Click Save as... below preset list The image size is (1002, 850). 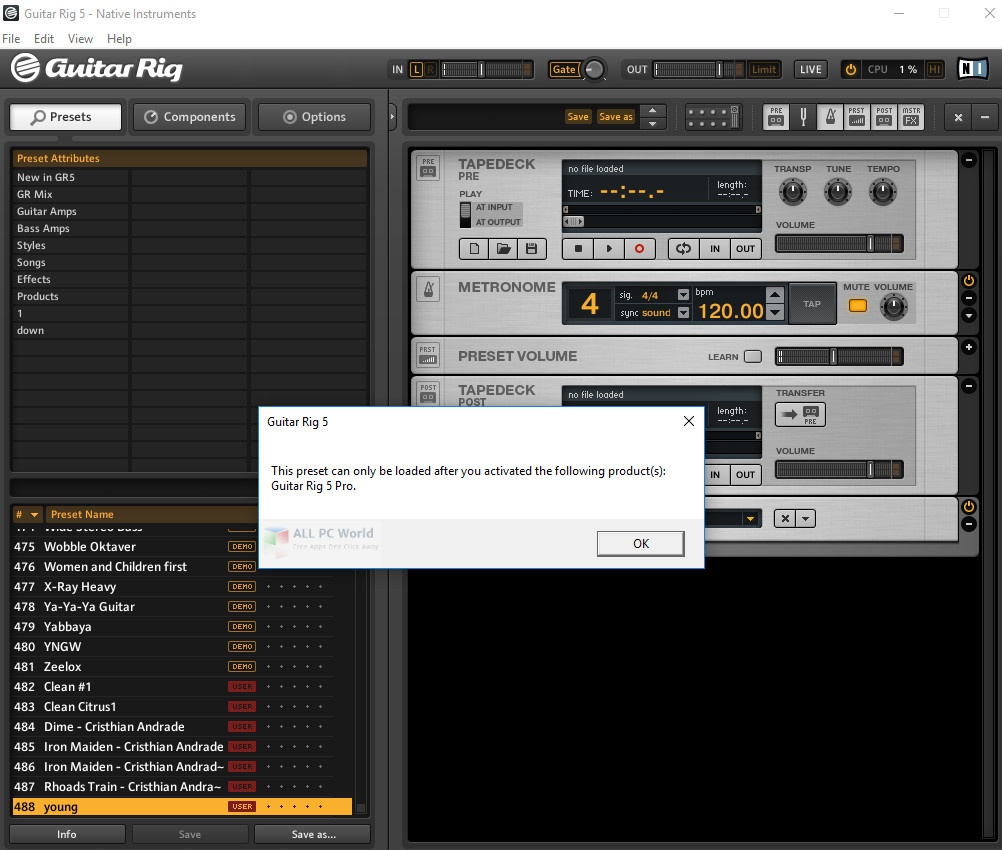click(x=313, y=834)
